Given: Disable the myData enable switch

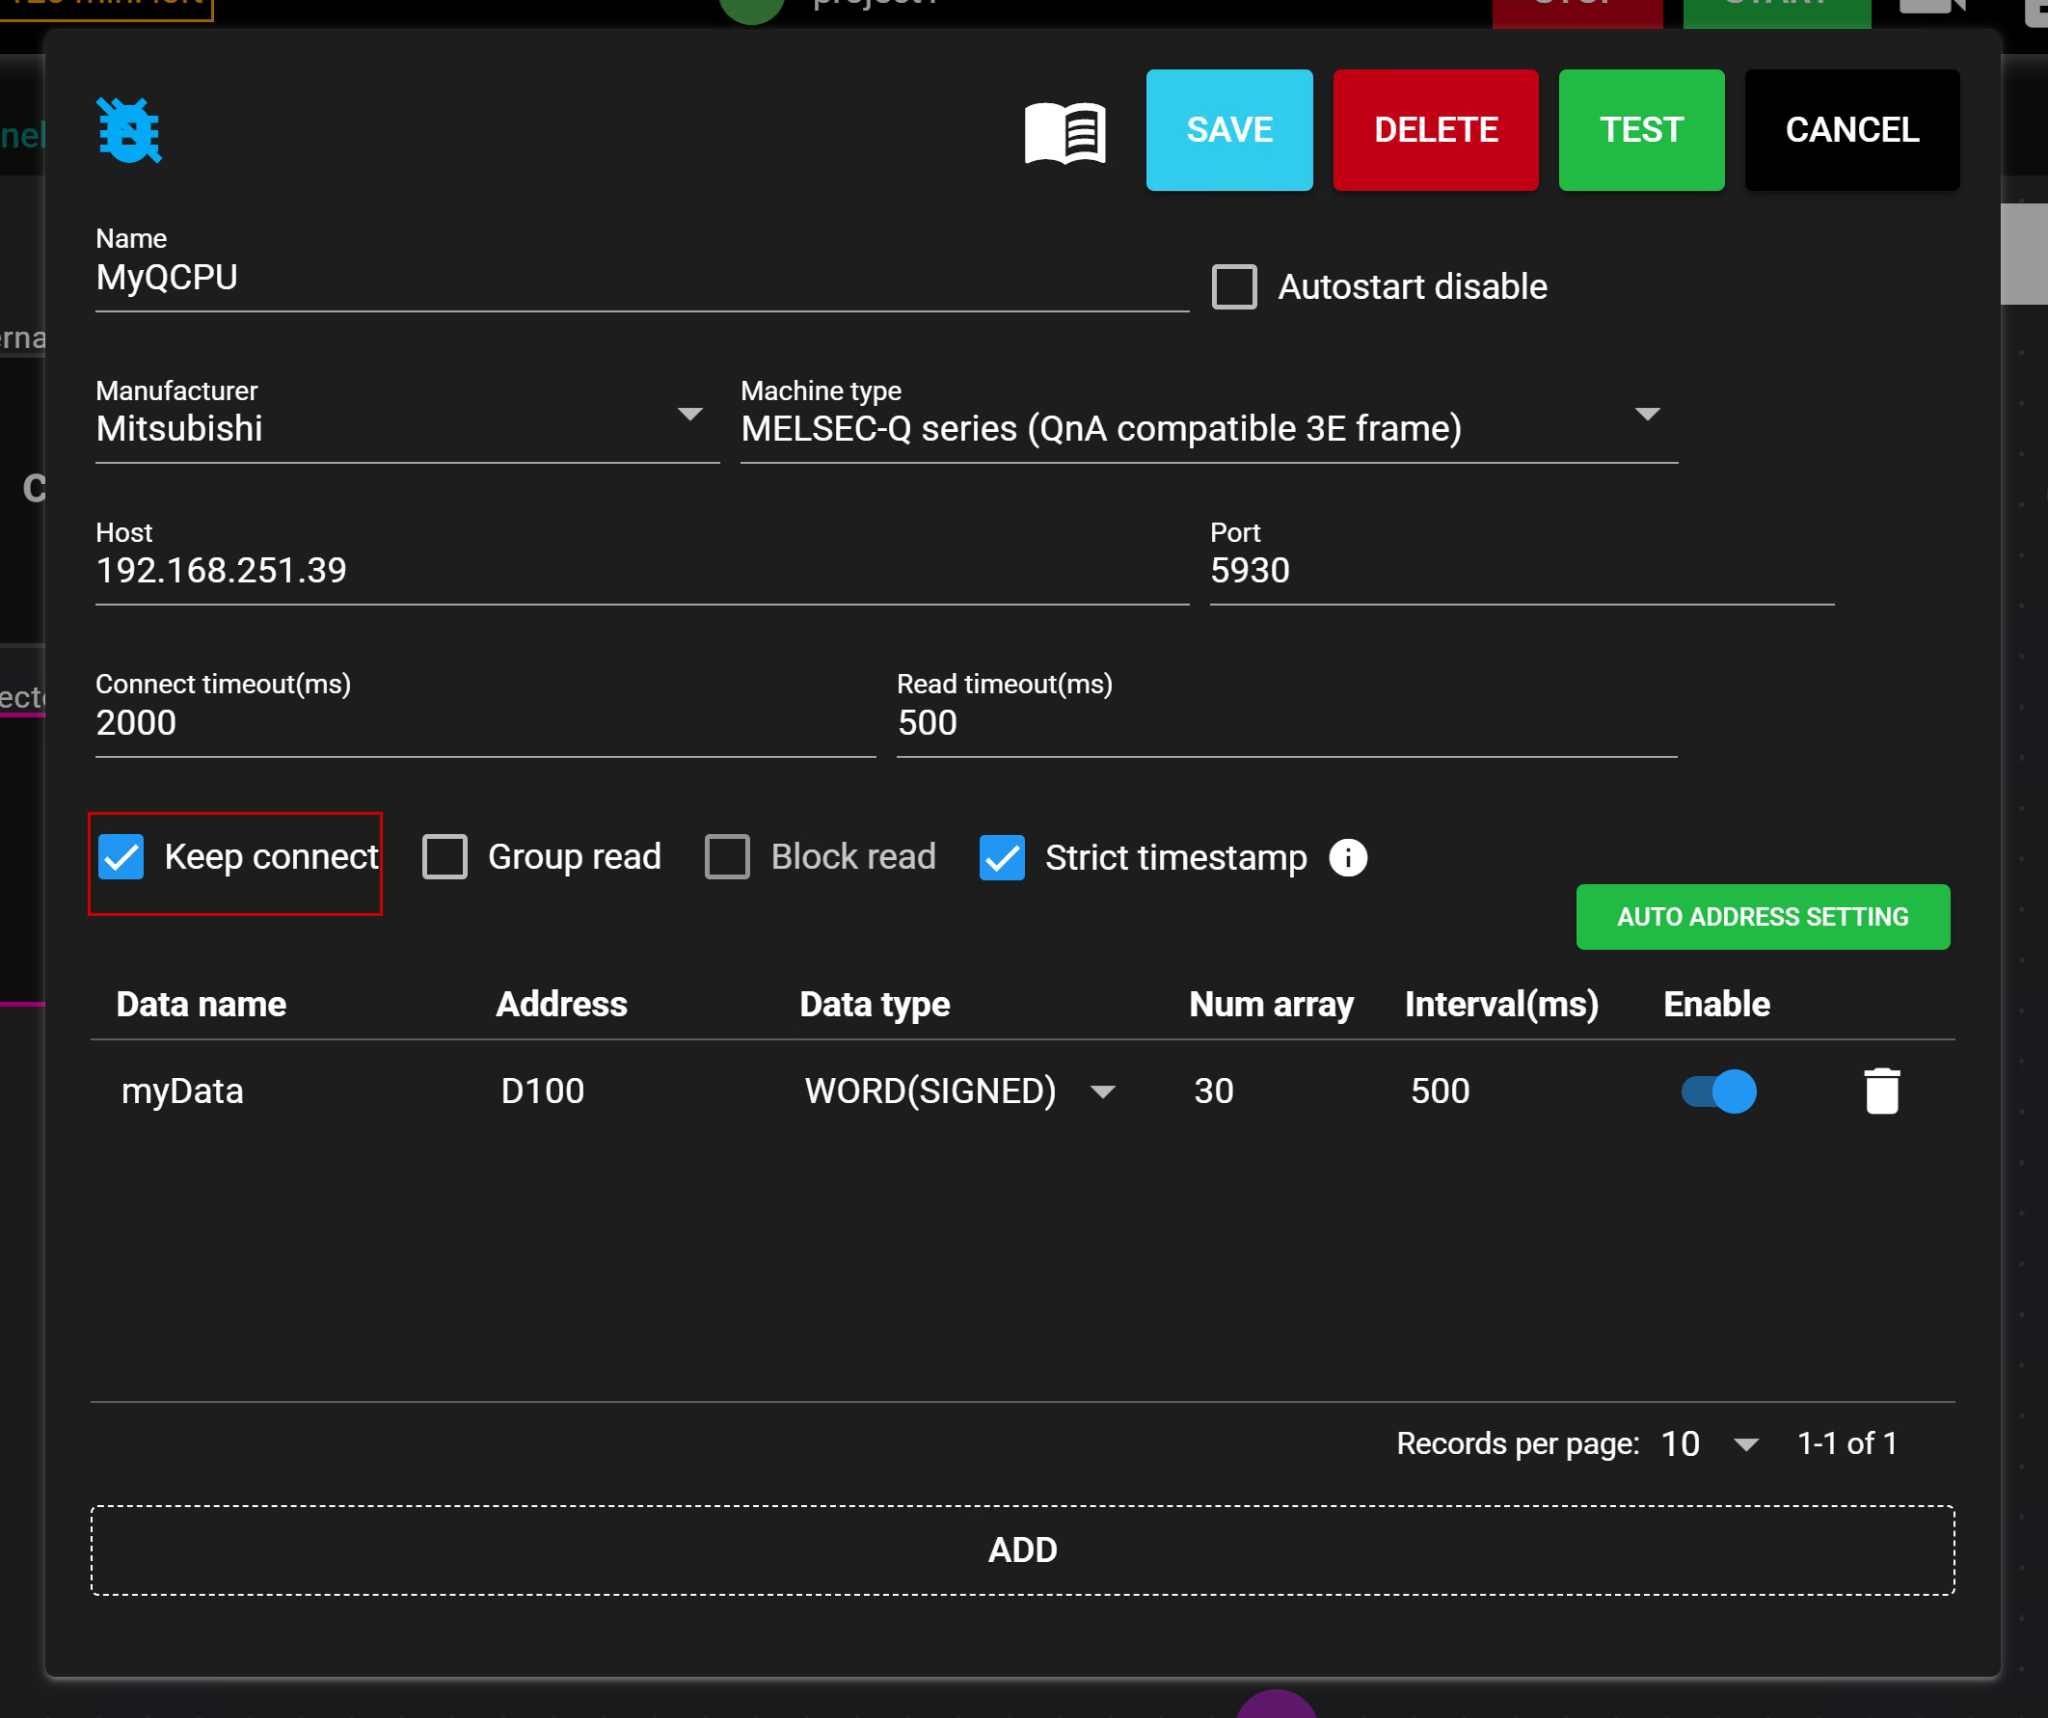Looking at the screenshot, I should point(1719,1091).
